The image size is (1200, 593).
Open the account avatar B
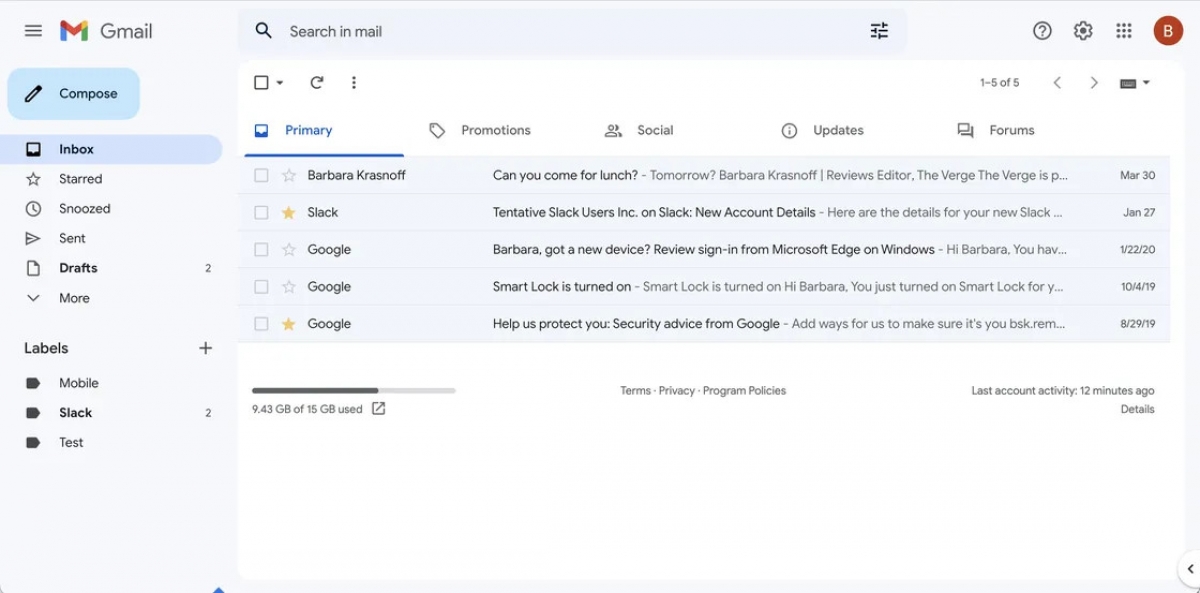[1168, 31]
